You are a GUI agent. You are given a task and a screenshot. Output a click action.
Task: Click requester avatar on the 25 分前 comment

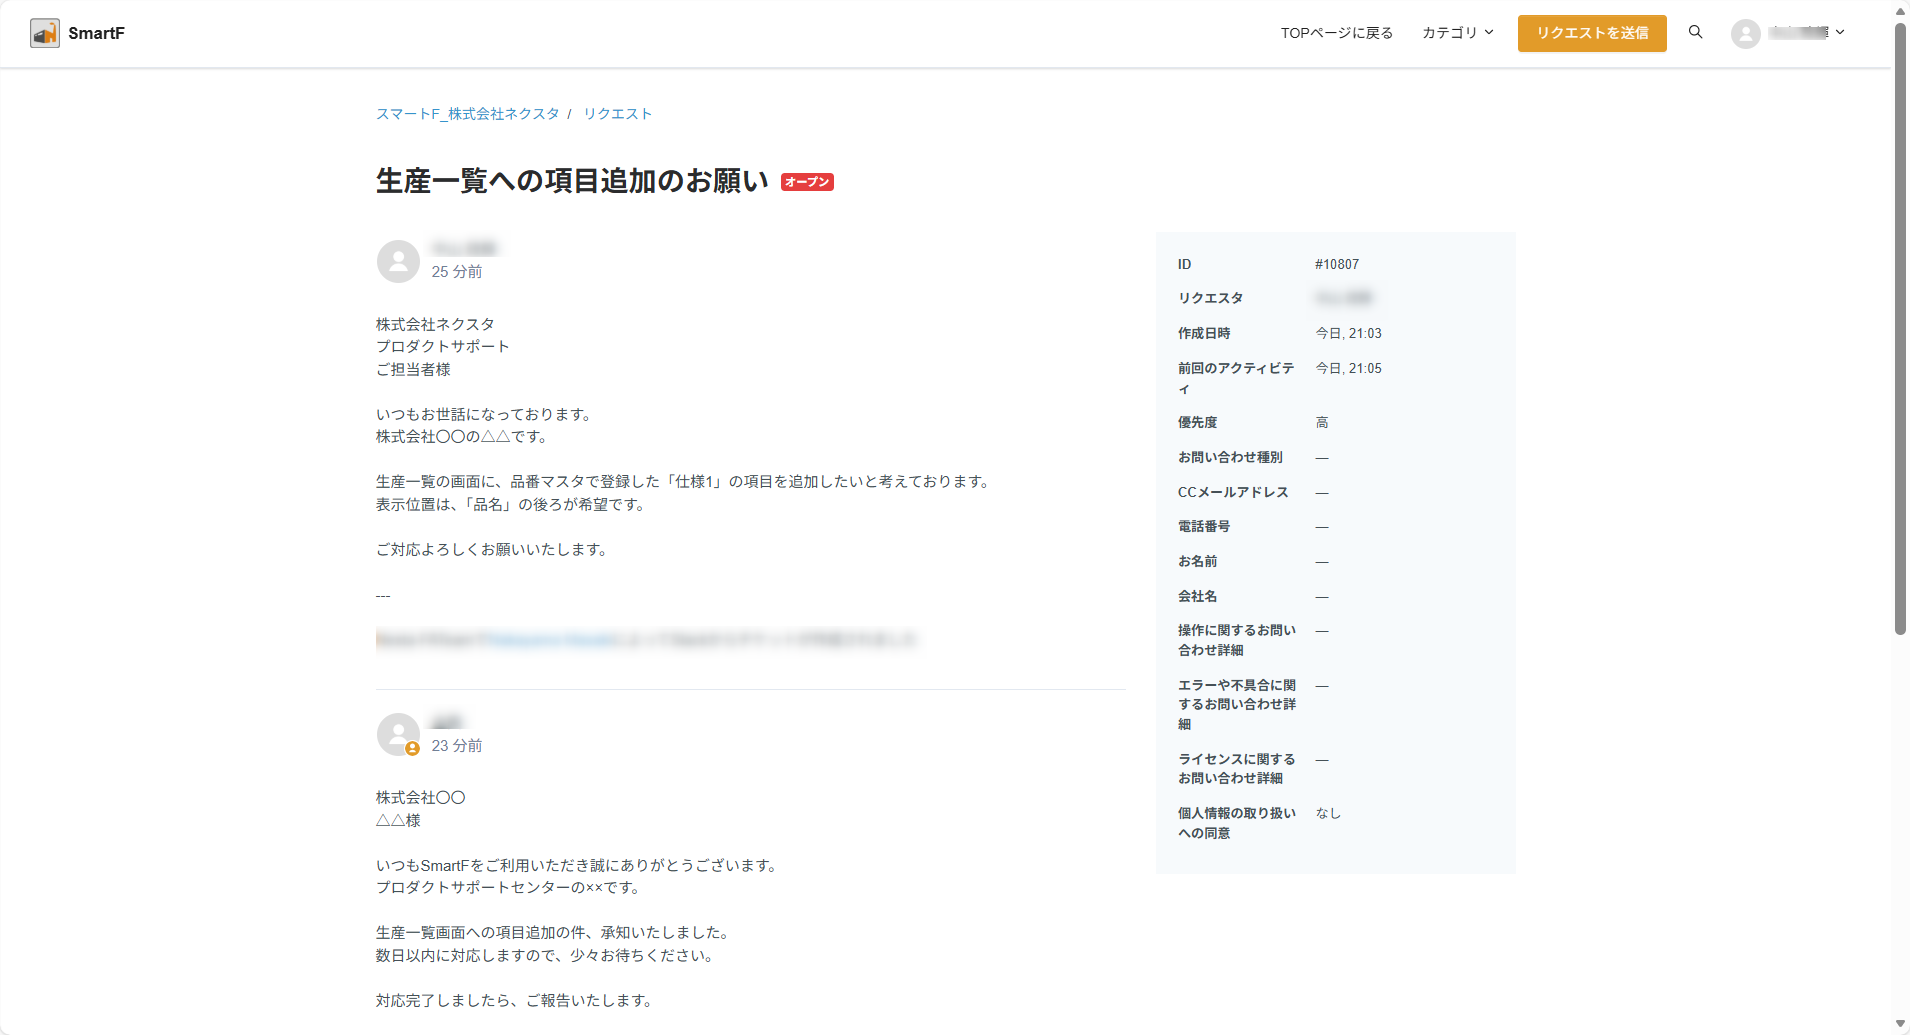click(x=398, y=261)
